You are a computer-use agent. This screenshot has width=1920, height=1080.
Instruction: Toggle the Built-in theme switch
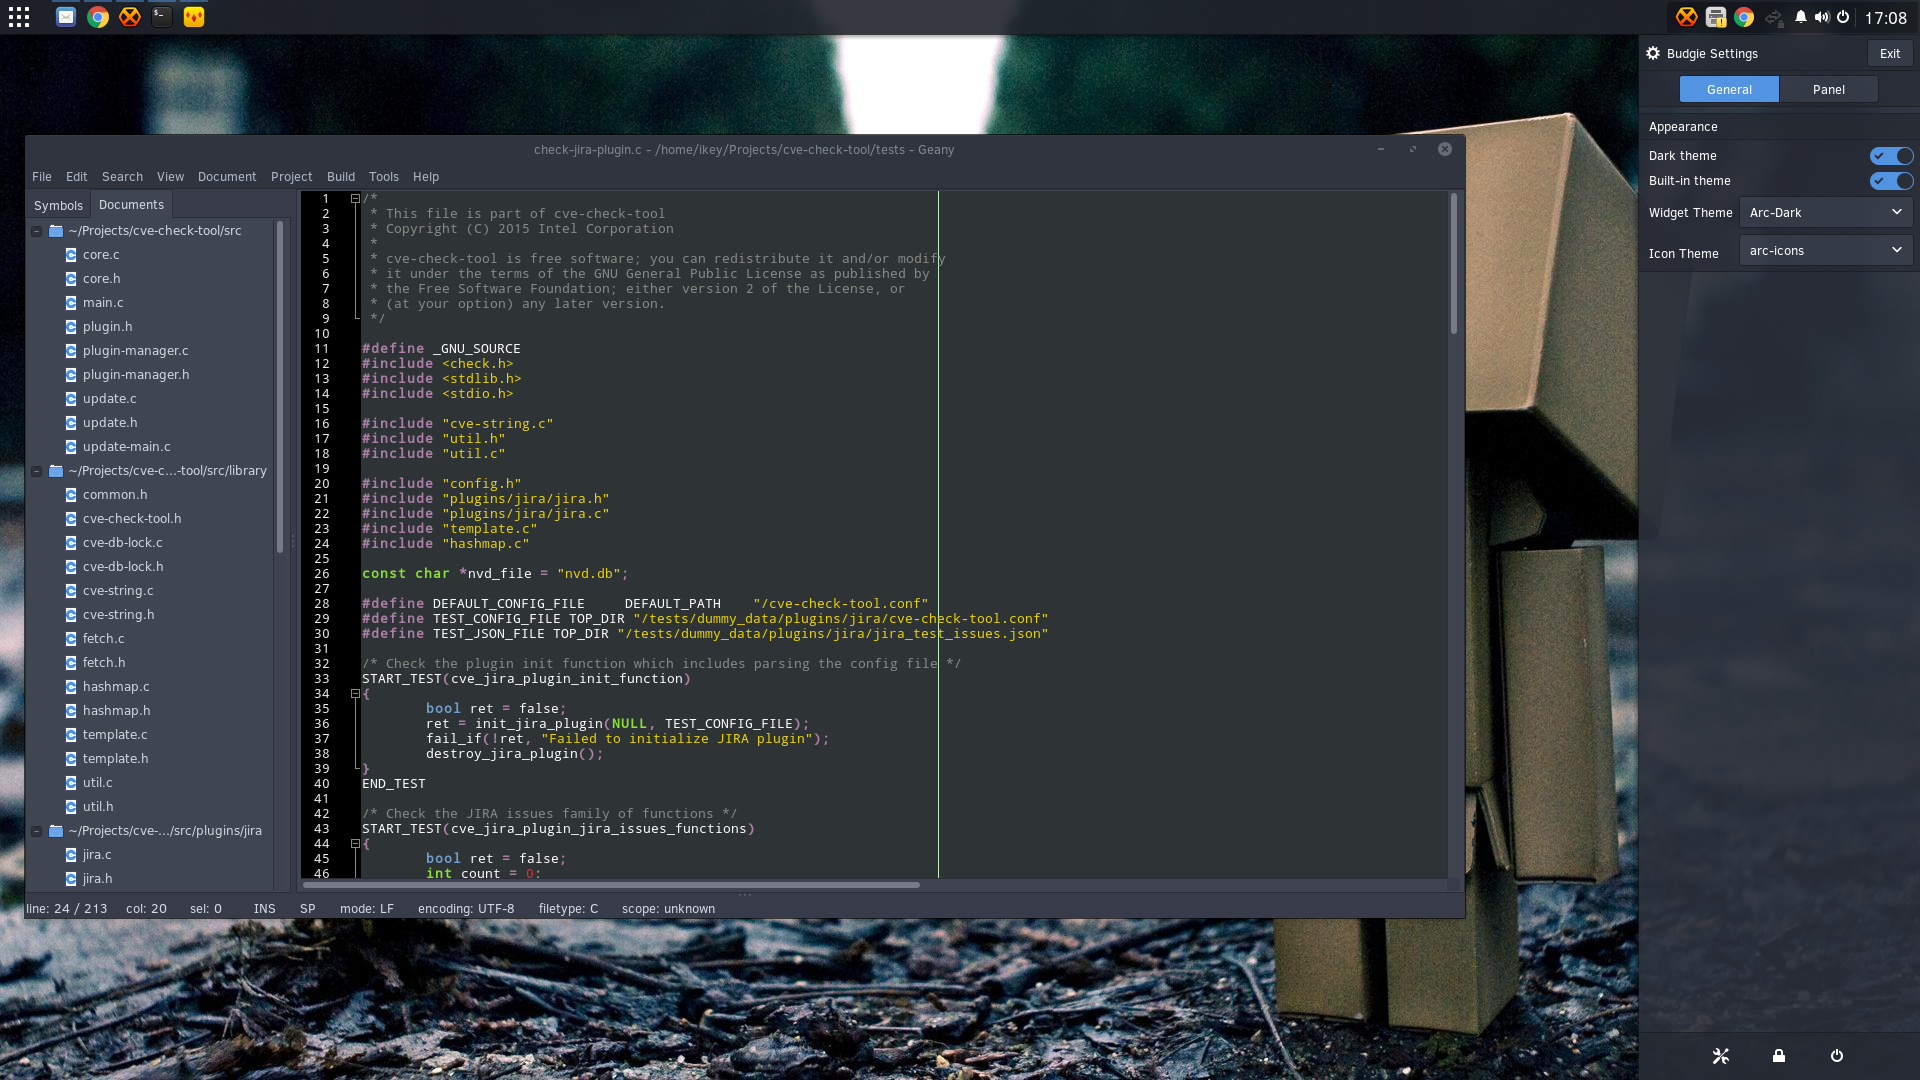tap(1891, 181)
